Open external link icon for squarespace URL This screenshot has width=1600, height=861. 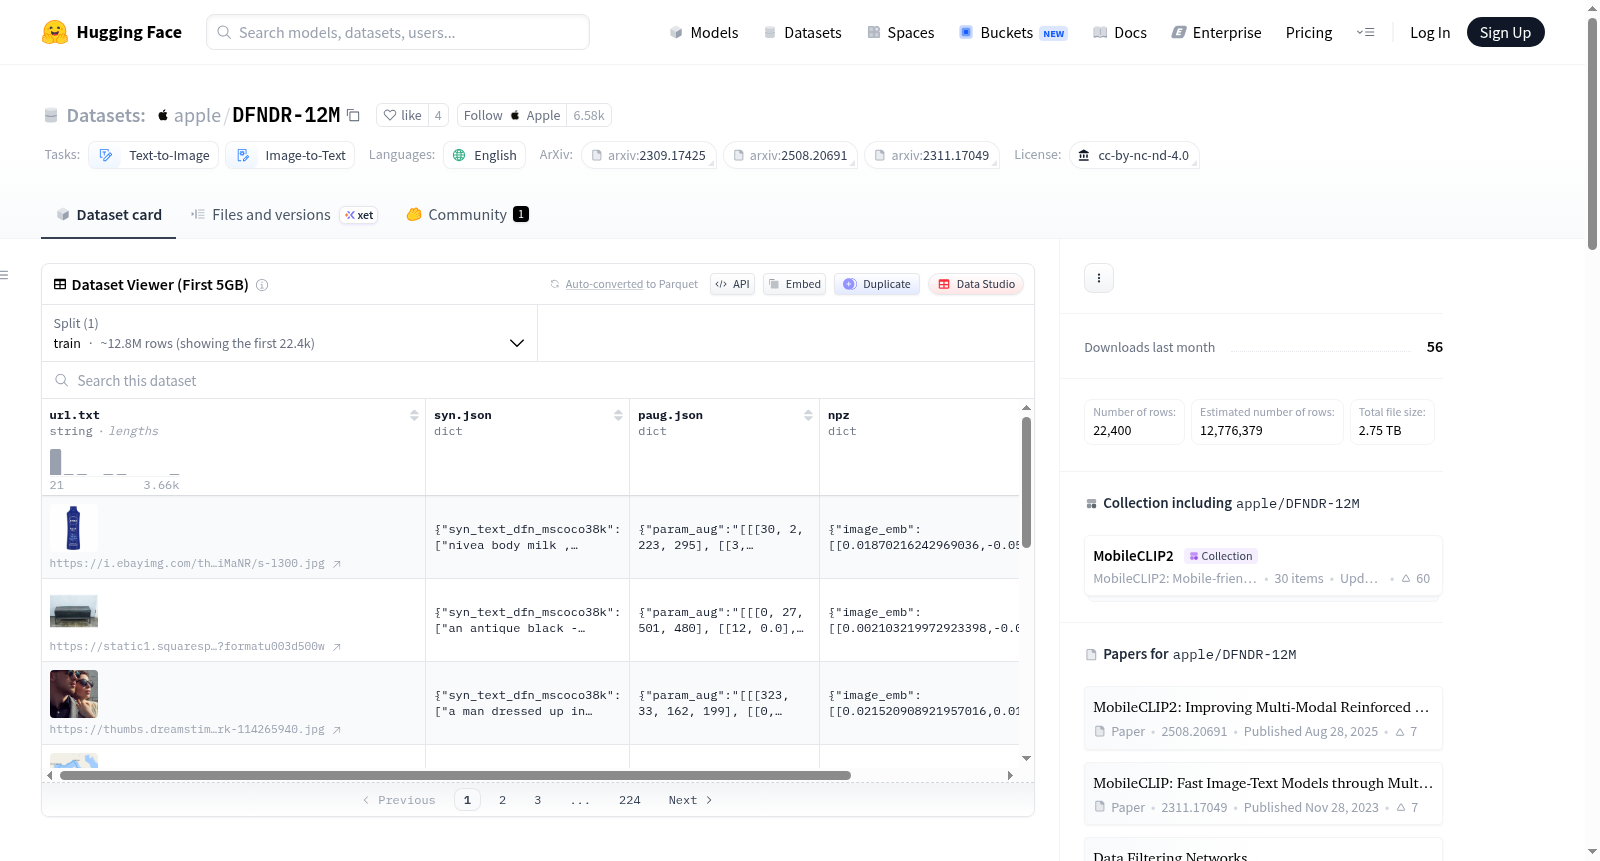[337, 647]
